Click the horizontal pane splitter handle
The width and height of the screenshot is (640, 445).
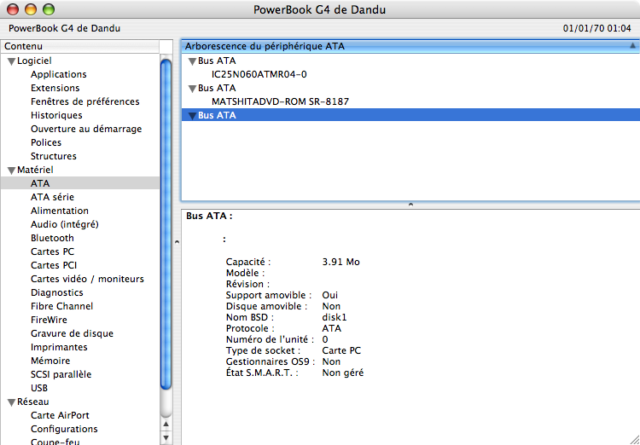pyautogui.click(x=411, y=205)
